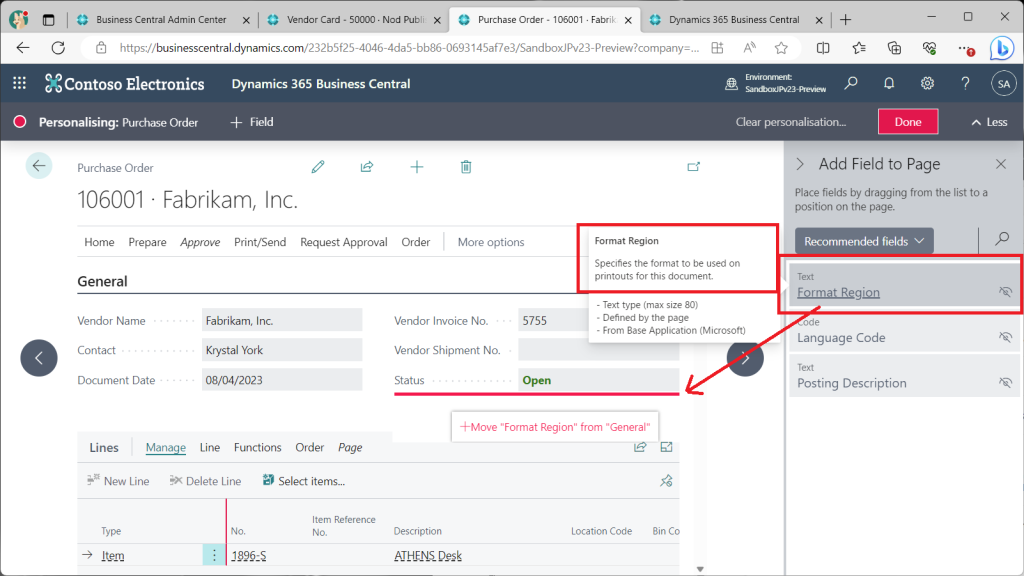Click the browser refresh button
Viewport: 1024px width, 576px height.
[58, 48]
